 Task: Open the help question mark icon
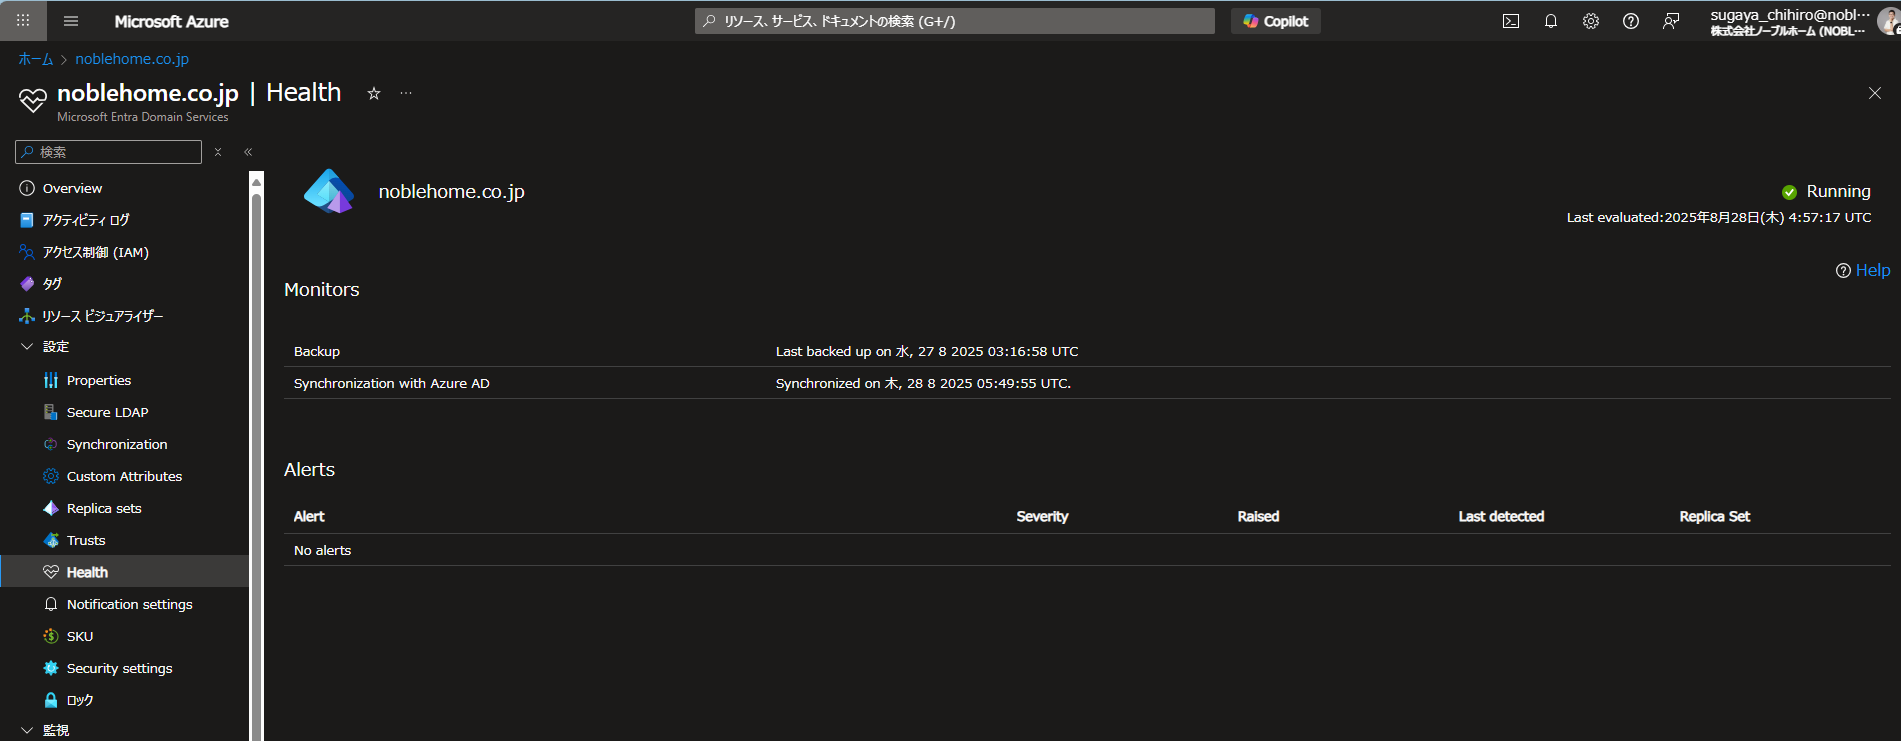[x=1631, y=21]
